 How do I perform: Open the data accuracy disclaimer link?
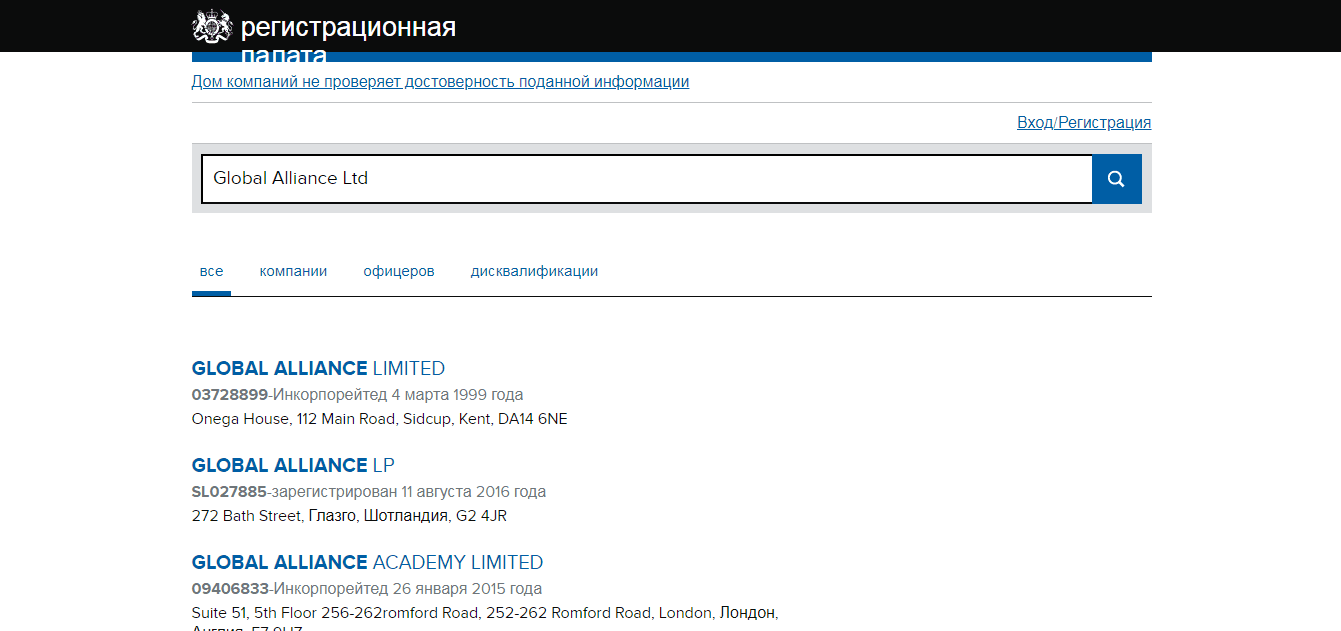[x=440, y=82]
